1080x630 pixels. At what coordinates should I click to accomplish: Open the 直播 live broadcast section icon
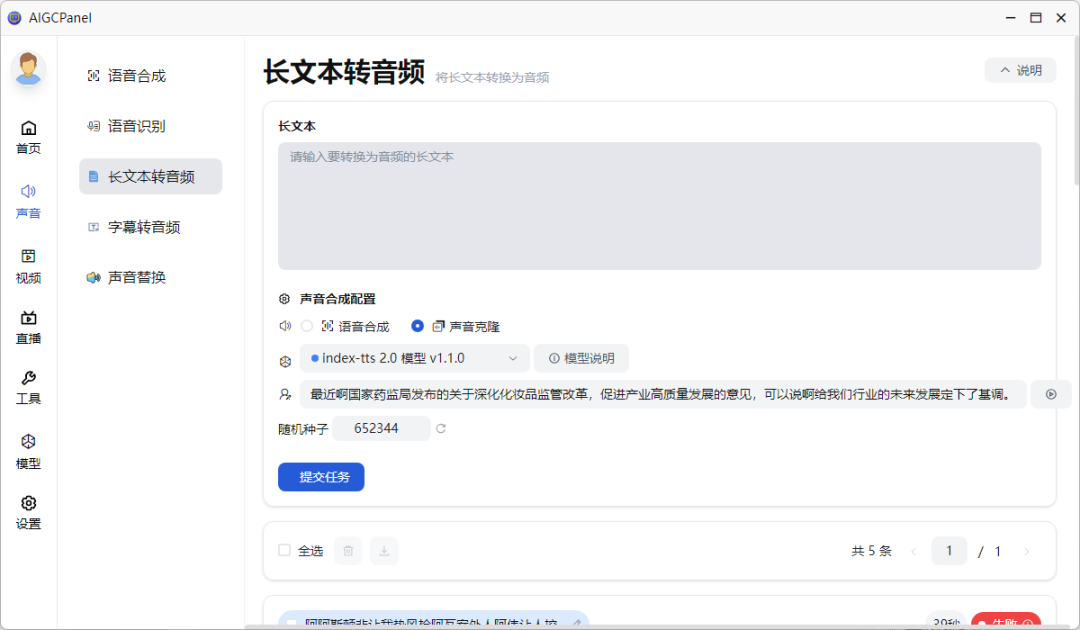[x=28, y=318]
